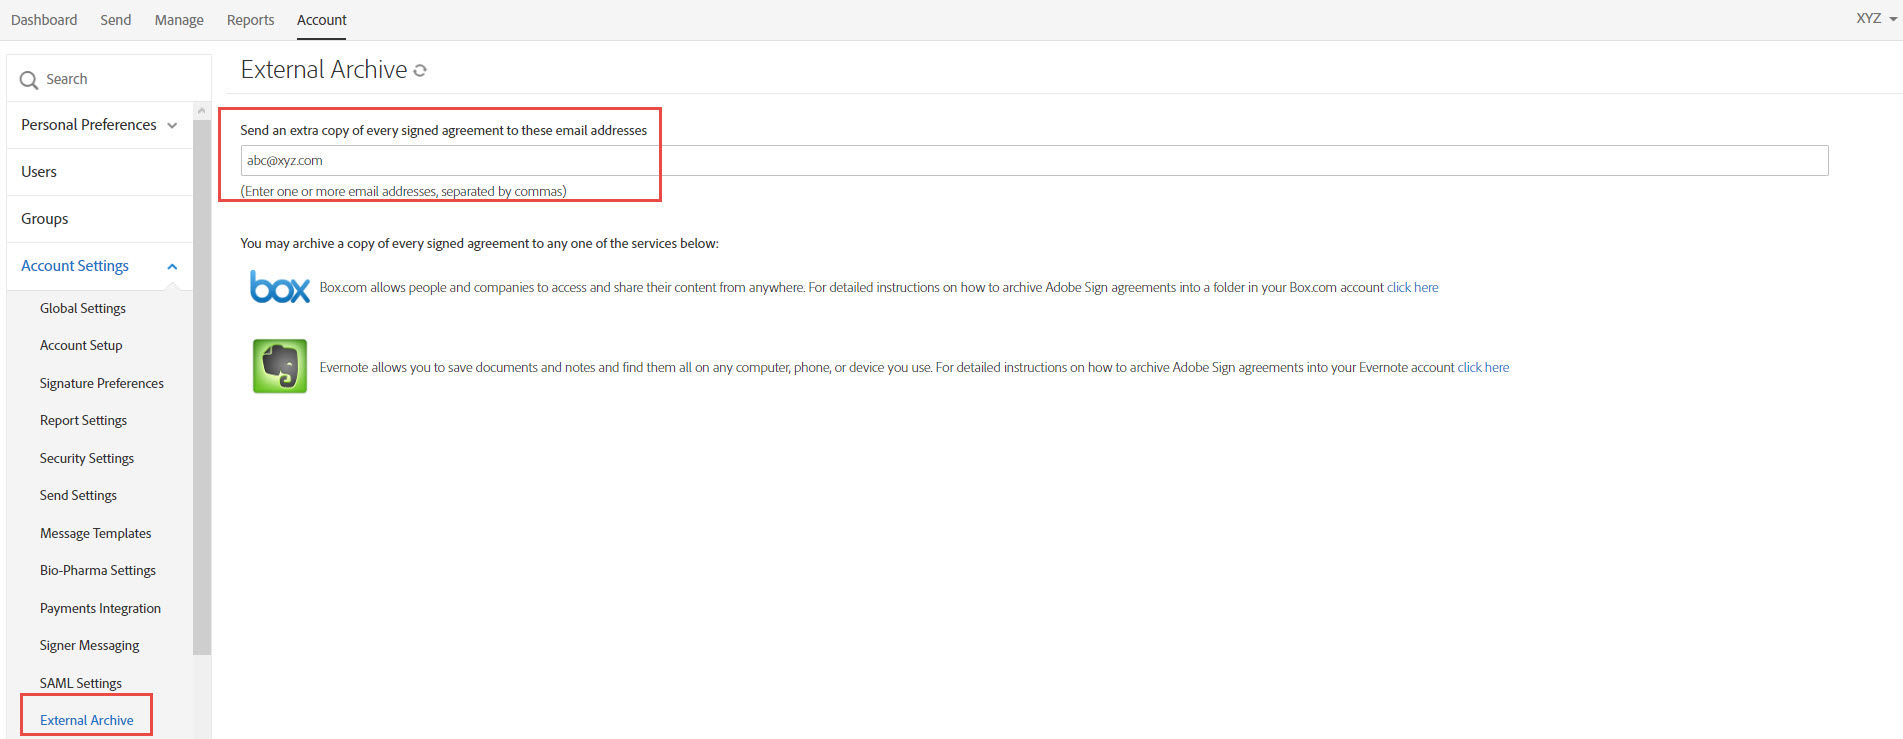1903x739 pixels.
Task: Click the refresh icon beside External Archive
Action: point(420,71)
